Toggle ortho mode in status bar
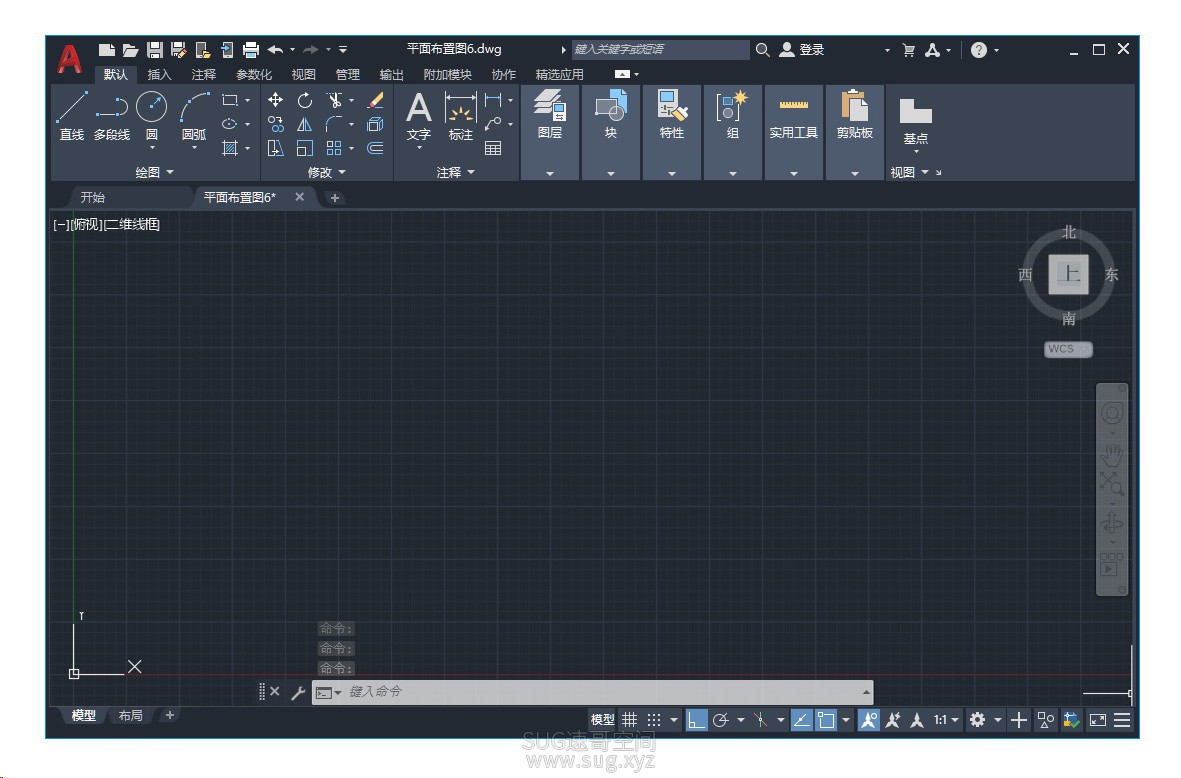Screen dimensions: 1181x778 (696, 720)
